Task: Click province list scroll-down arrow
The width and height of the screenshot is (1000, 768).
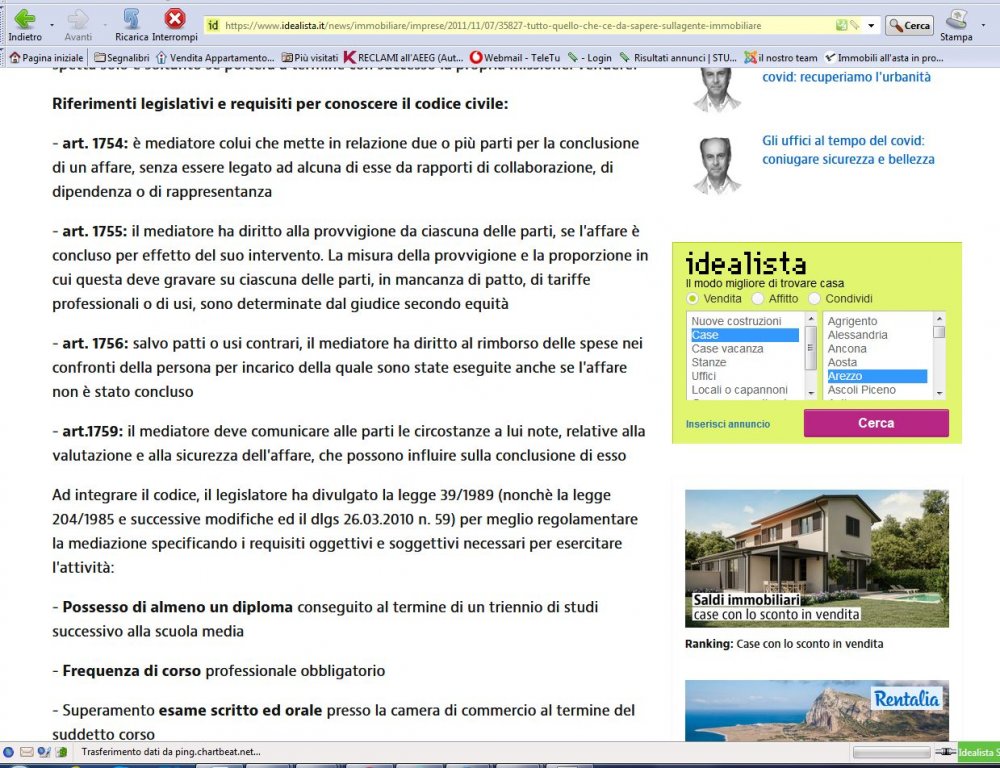Action: pyautogui.click(x=939, y=394)
